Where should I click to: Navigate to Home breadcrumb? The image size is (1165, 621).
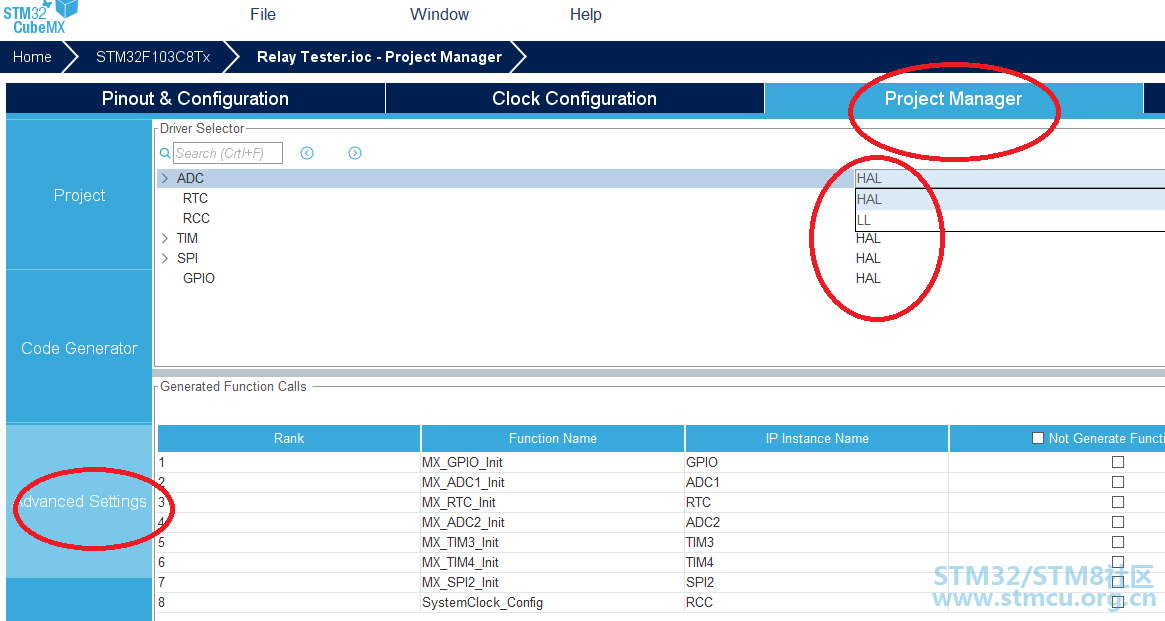pos(32,57)
